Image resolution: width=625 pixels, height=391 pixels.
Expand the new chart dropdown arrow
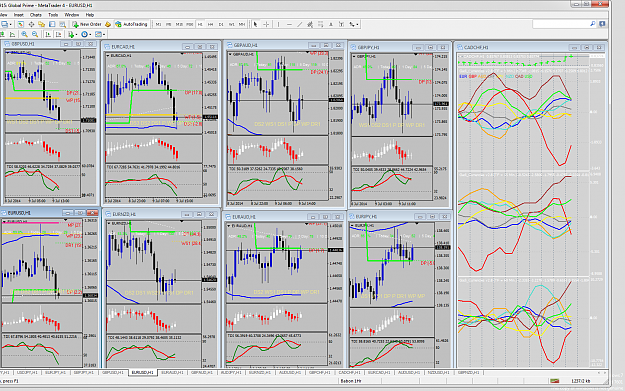10,24
